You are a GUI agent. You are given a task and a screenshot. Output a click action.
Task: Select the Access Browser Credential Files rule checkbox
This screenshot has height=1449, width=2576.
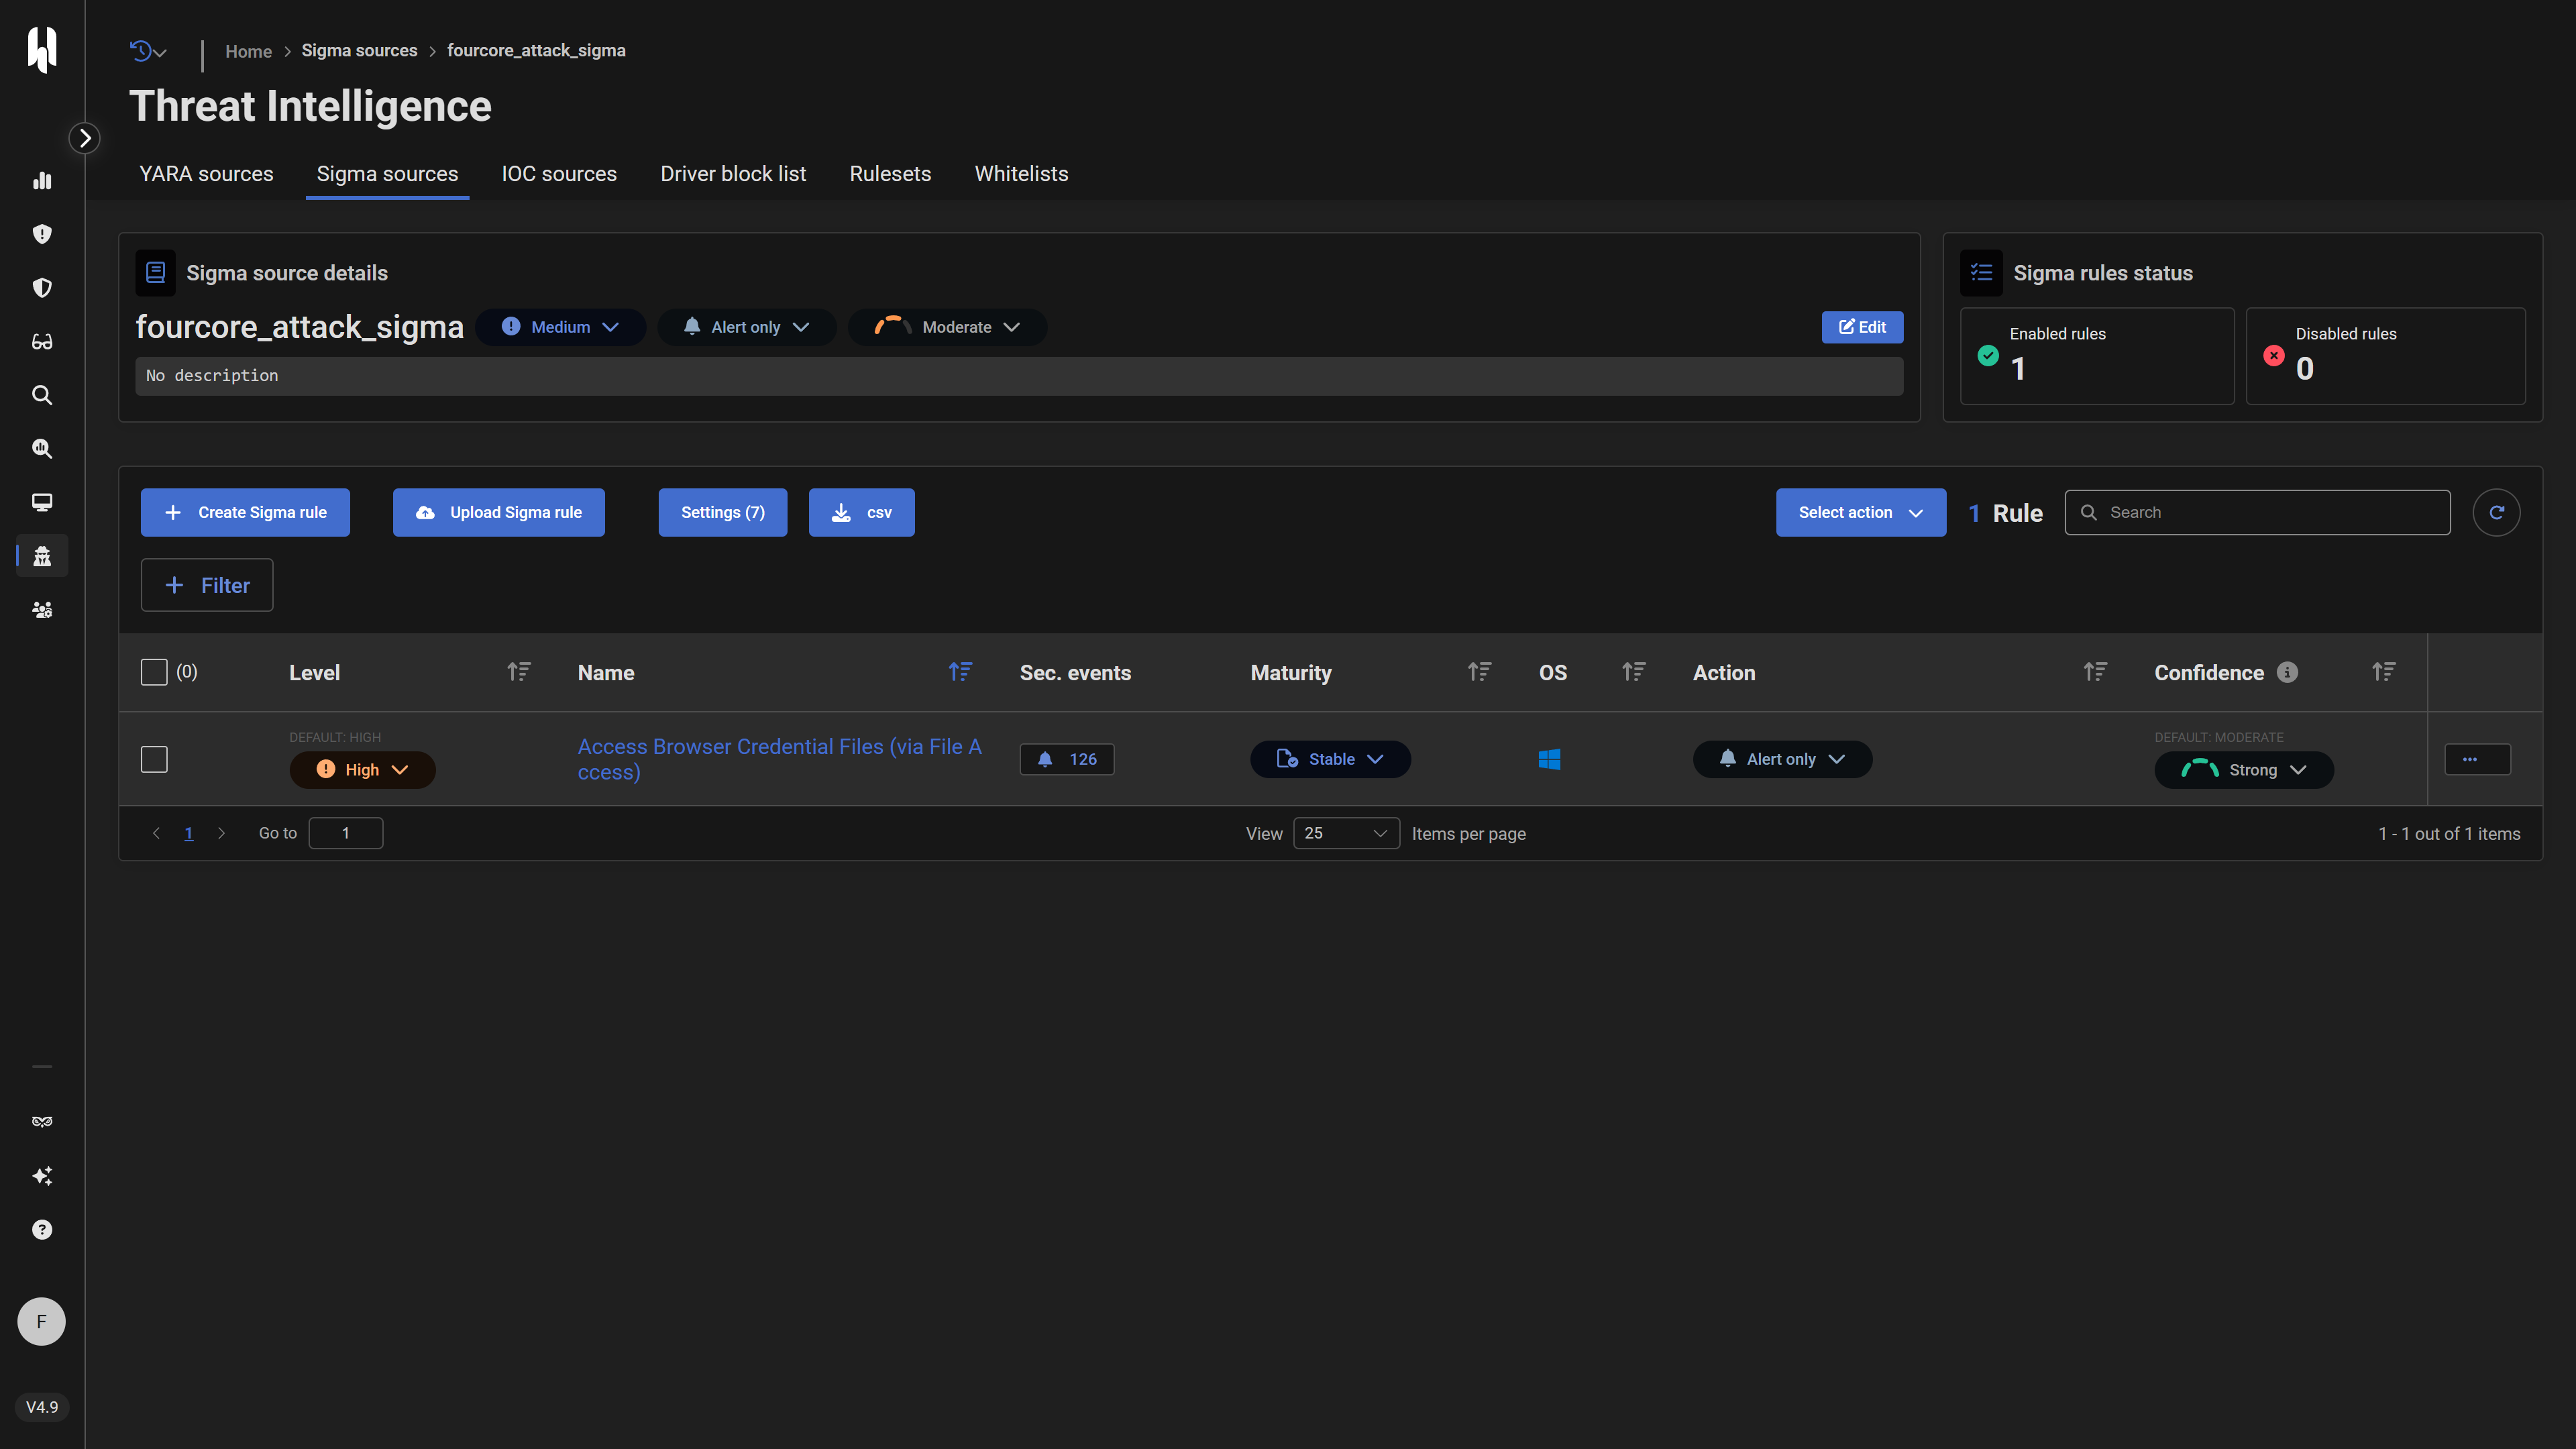(154, 759)
